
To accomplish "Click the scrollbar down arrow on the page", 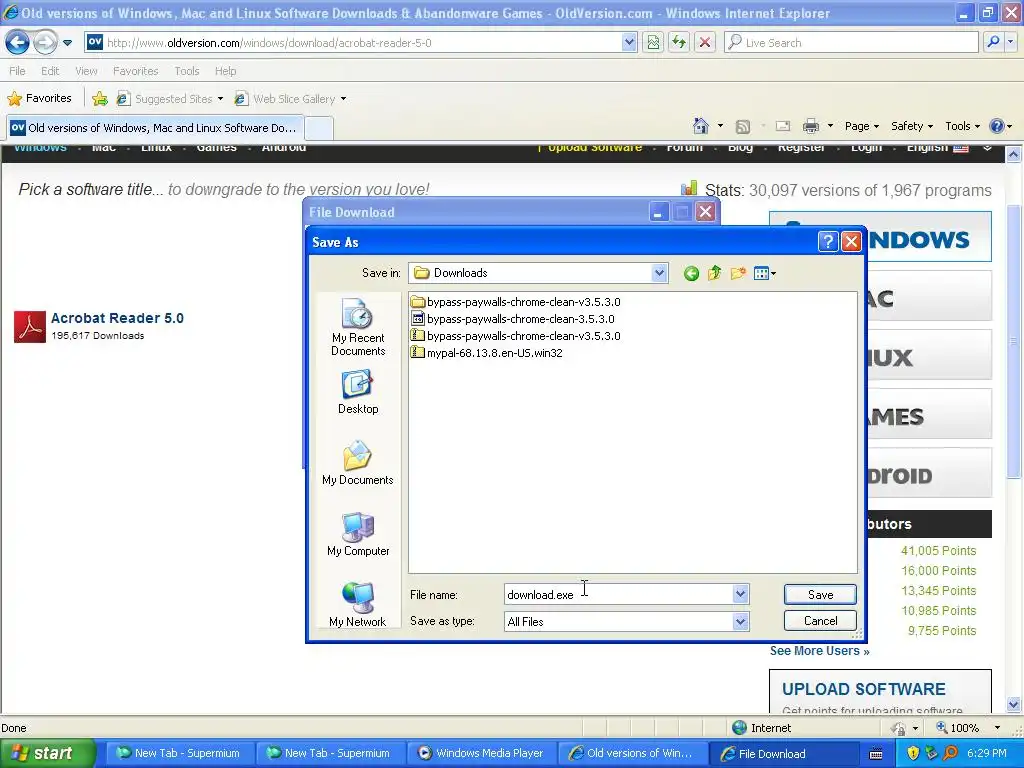I will tap(1014, 705).
